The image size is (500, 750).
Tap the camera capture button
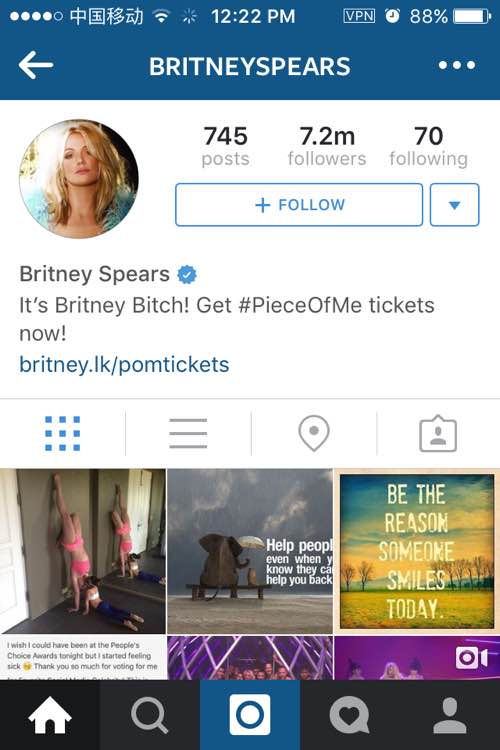click(250, 715)
